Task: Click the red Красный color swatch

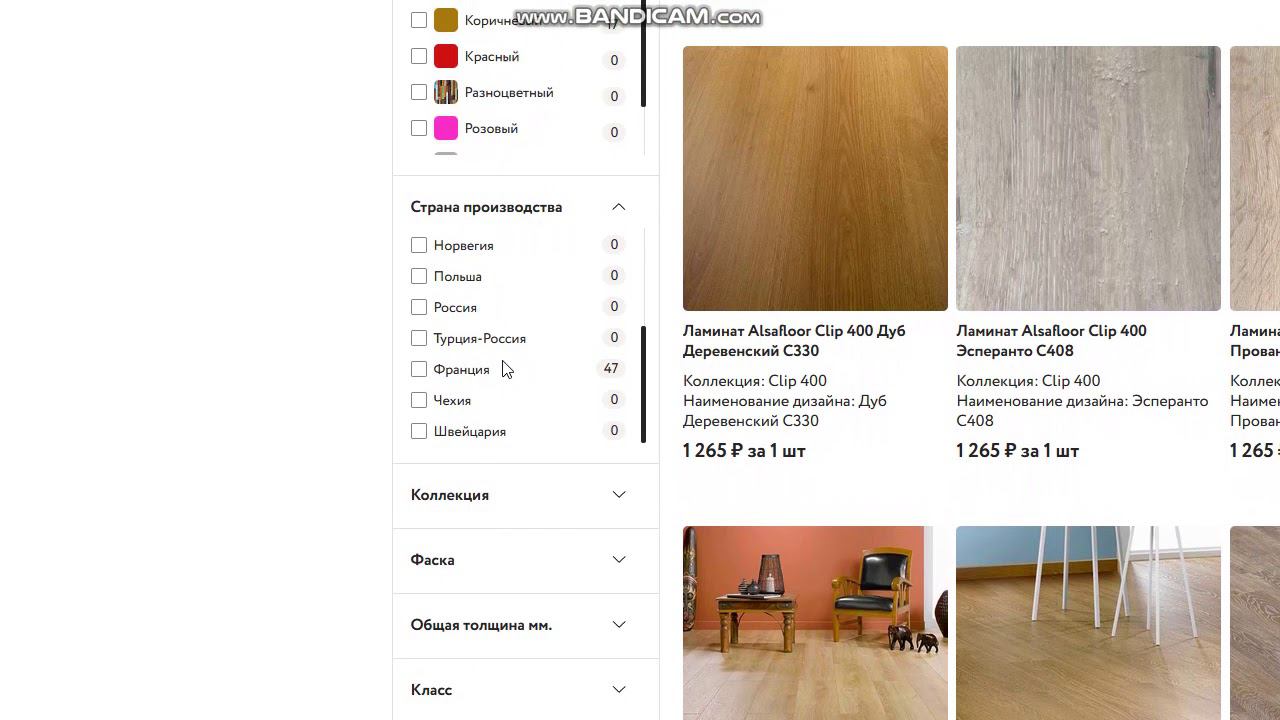Action: [x=446, y=56]
